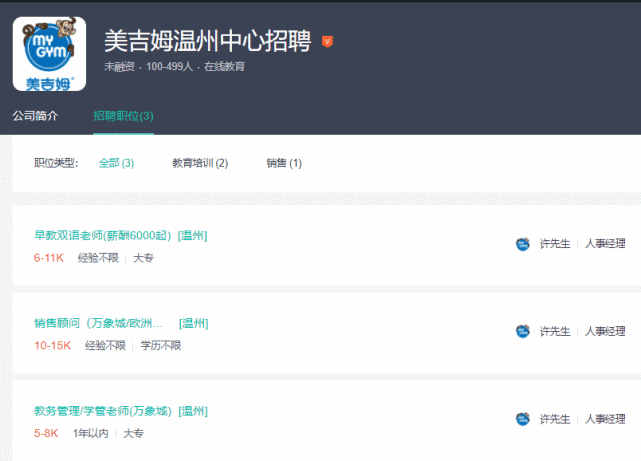
Task: Click 许先生 in 早教双语老师 row
Action: click(555, 244)
